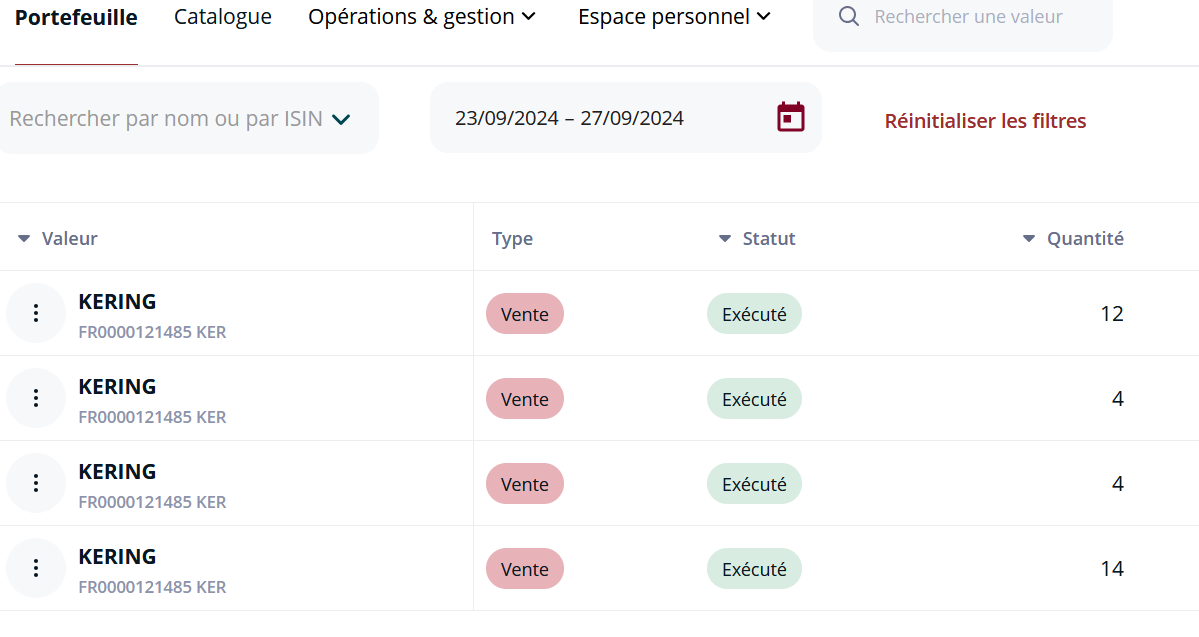Click Exécuté status in the quantity 12 row
The width and height of the screenshot is (1199, 637).
(754, 314)
